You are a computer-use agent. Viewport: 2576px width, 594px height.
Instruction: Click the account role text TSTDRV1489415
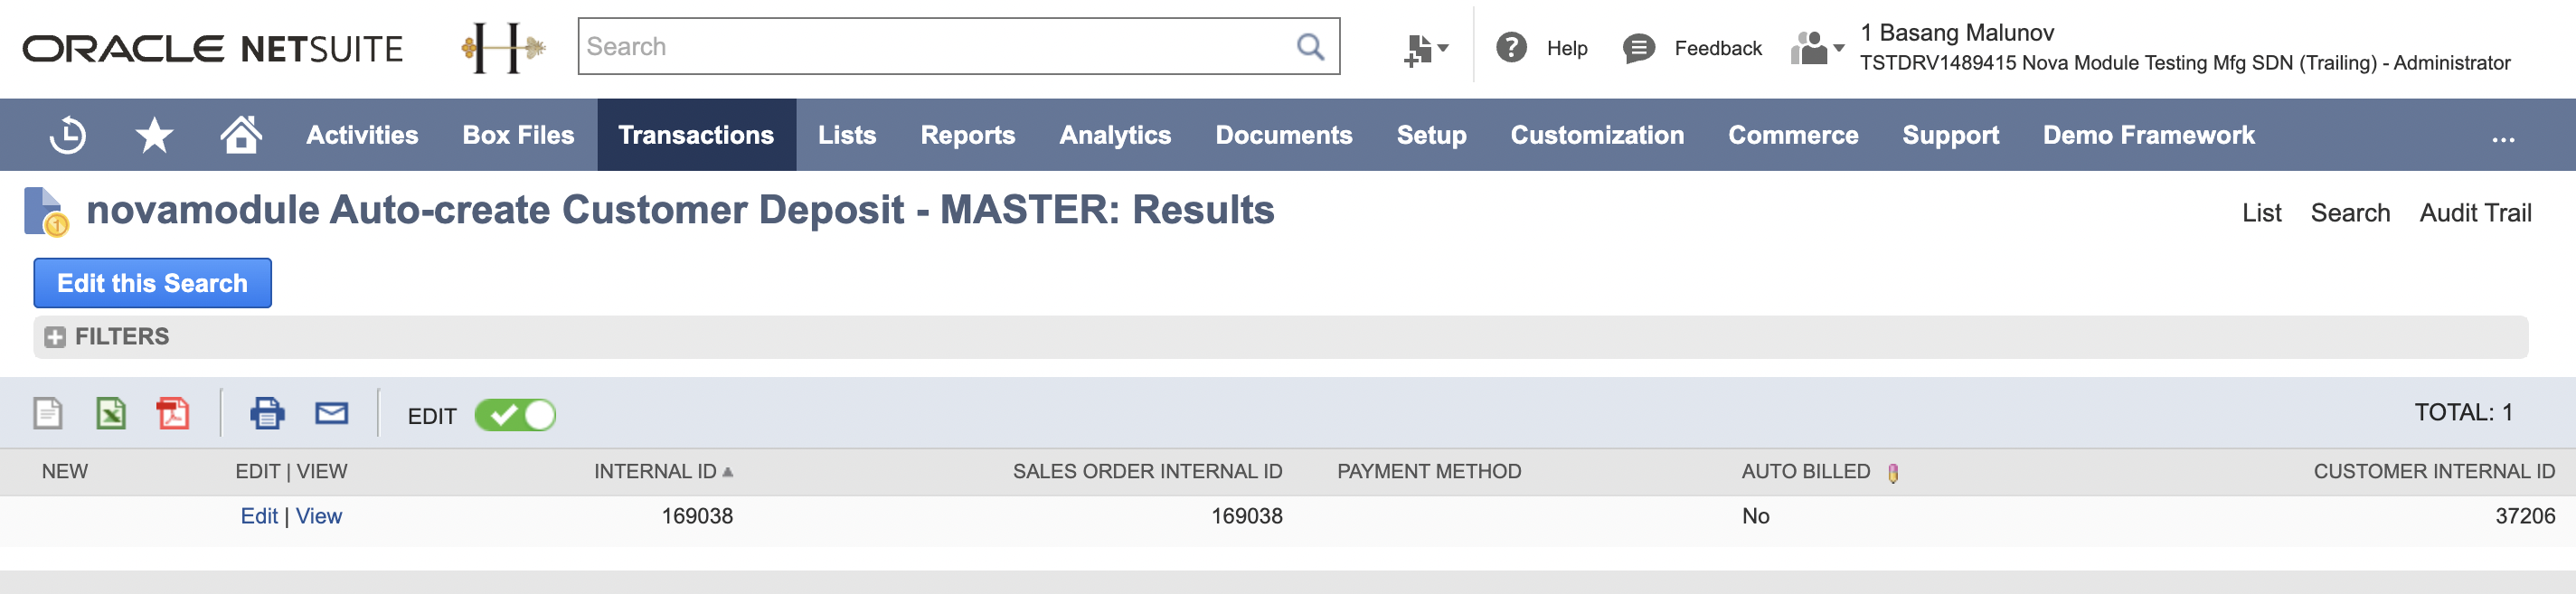[2185, 63]
